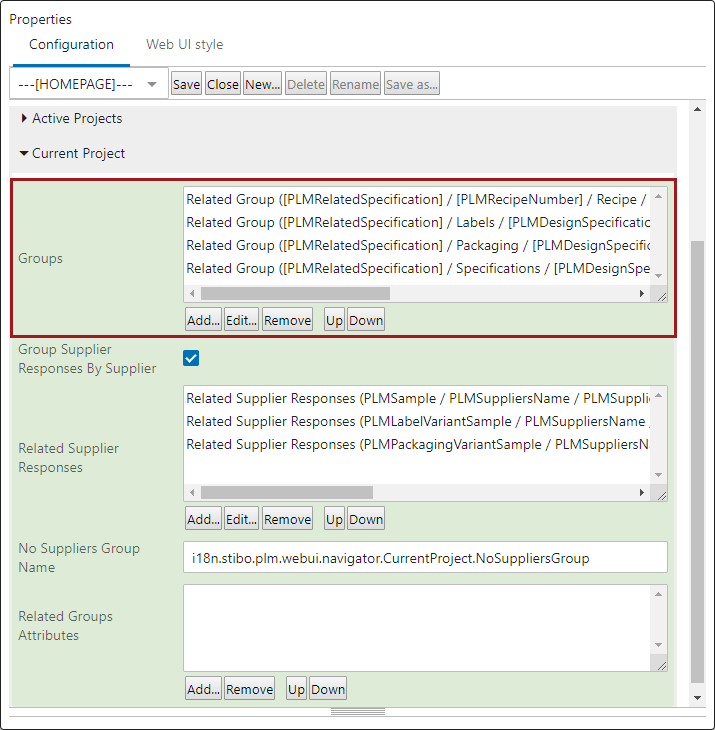Click up arrow of Groups list scrollbar

658,196
